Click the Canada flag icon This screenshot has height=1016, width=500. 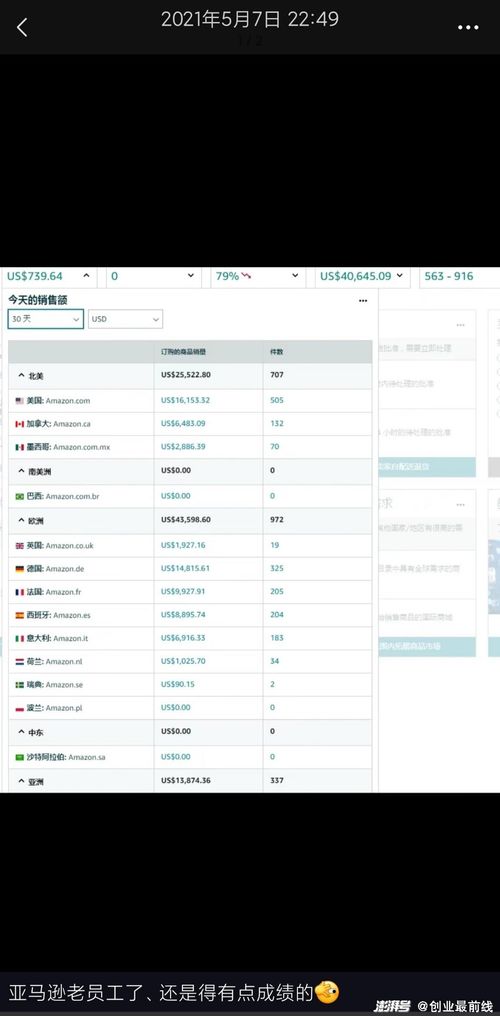(19, 424)
